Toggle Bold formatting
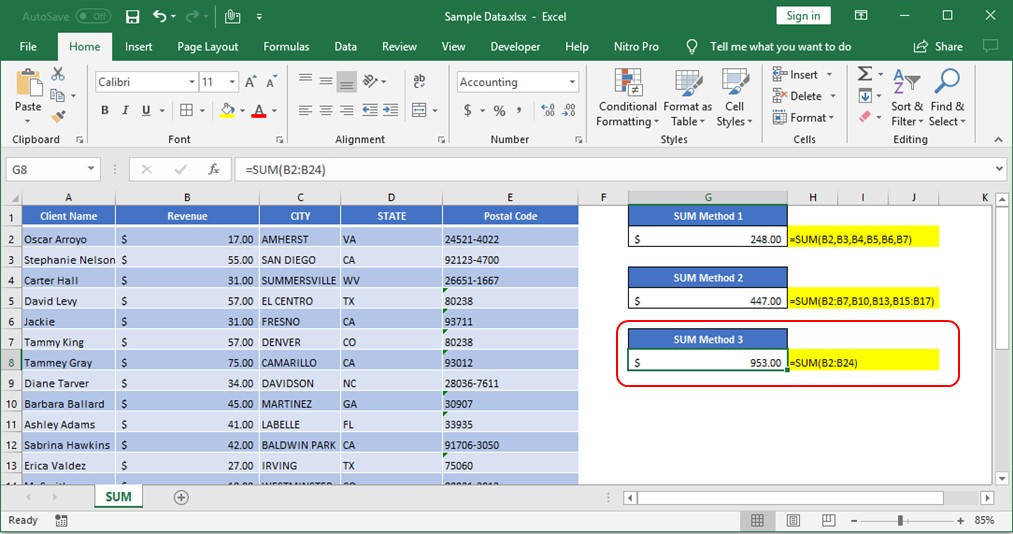Image resolution: width=1013 pixels, height=534 pixels. 105,110
